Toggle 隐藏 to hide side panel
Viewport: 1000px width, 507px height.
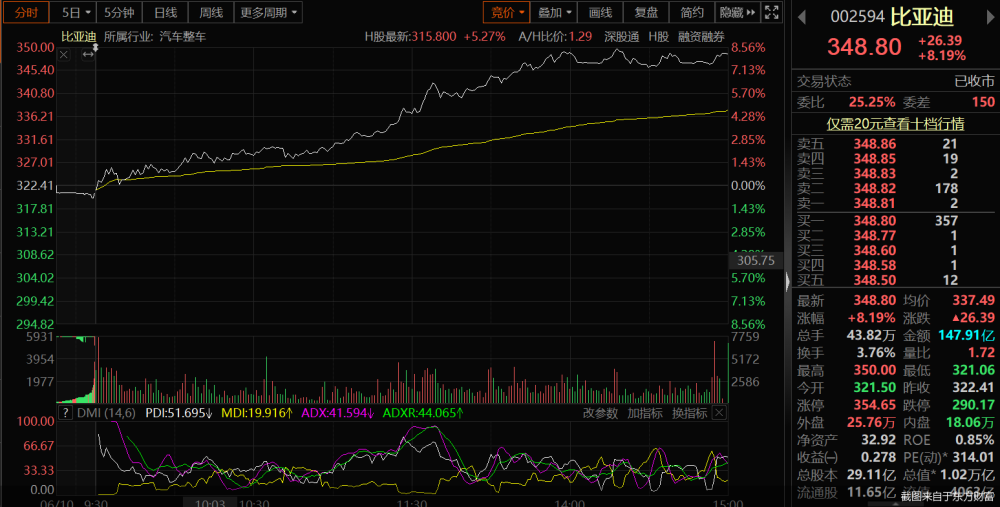[x=737, y=12]
